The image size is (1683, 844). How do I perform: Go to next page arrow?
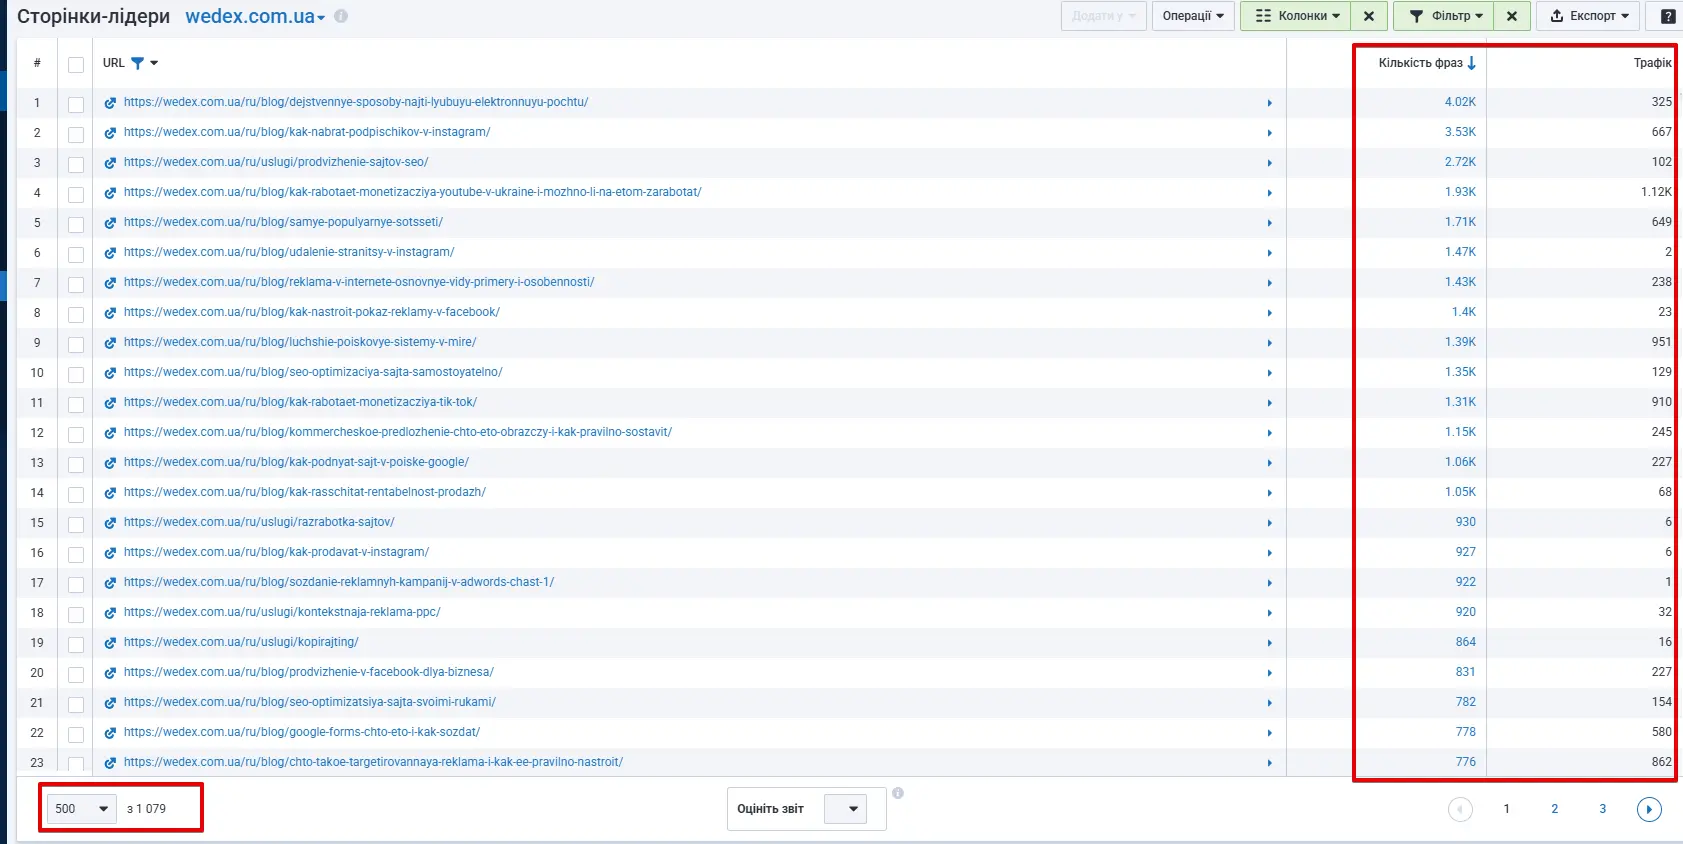click(x=1649, y=809)
